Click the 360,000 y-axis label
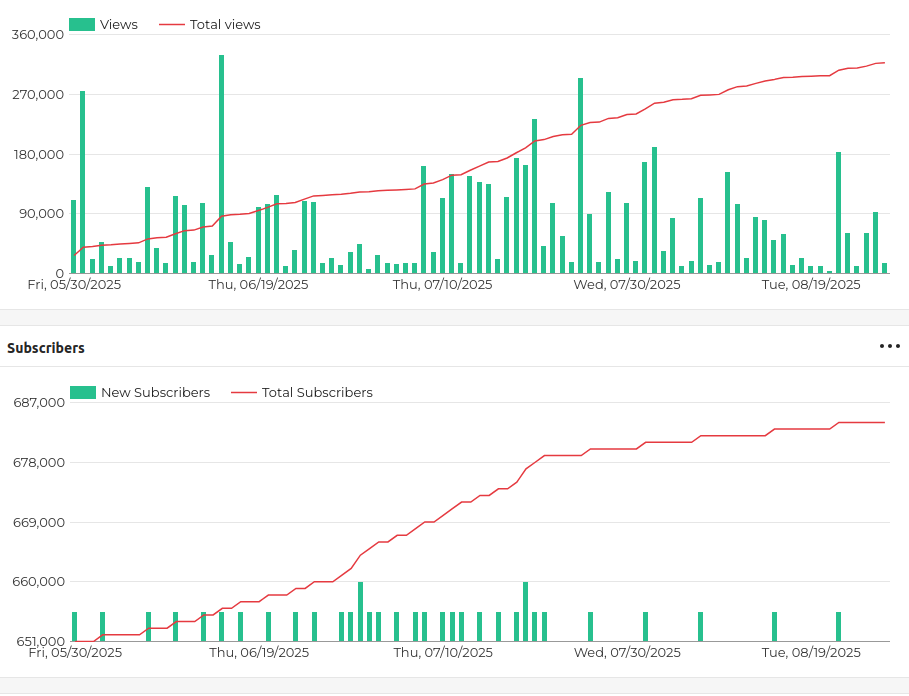Image resolution: width=909 pixels, height=696 pixels. (x=38, y=35)
